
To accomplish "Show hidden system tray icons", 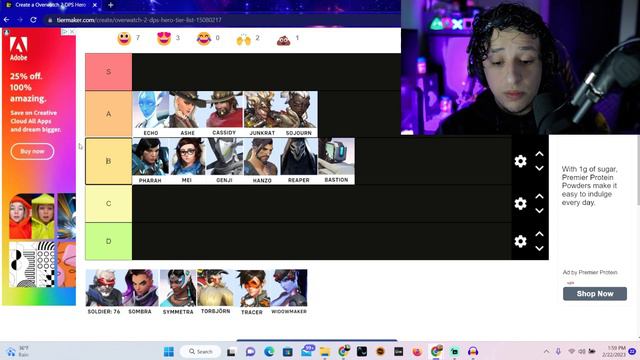I will pos(547,351).
